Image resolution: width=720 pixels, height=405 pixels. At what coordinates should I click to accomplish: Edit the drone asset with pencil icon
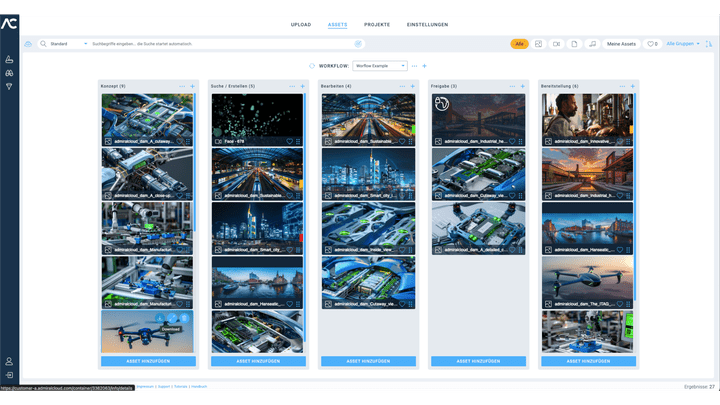pos(172,318)
